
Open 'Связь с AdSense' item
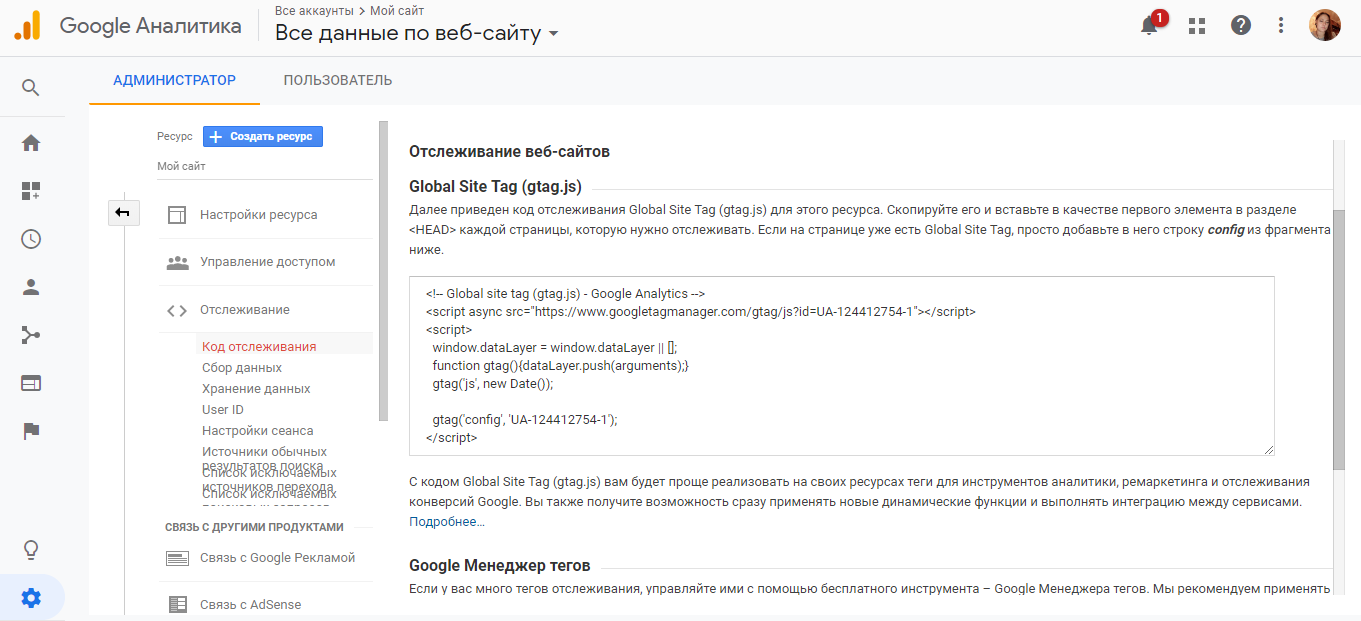click(x=250, y=604)
